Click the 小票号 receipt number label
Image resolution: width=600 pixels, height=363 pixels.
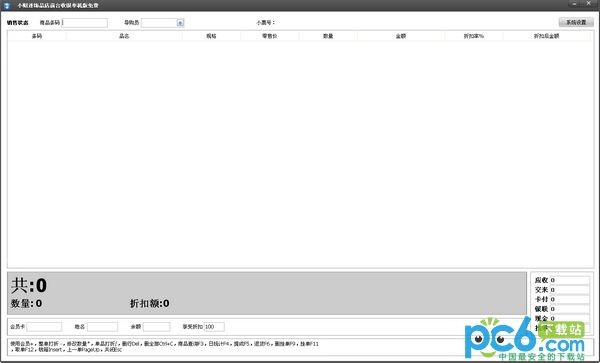[x=265, y=23]
